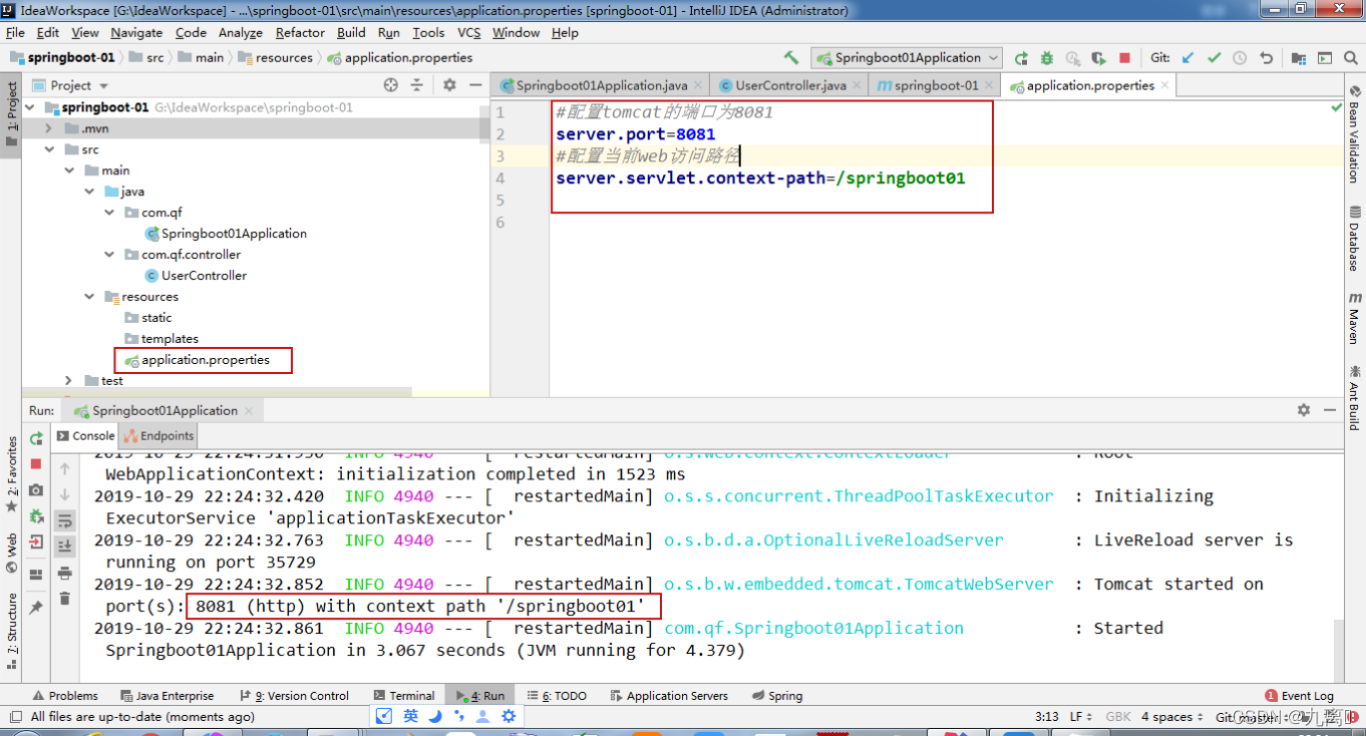Click the server.port=8081 line in the editor
Viewport: 1366px width, 736px height.
(x=636, y=134)
